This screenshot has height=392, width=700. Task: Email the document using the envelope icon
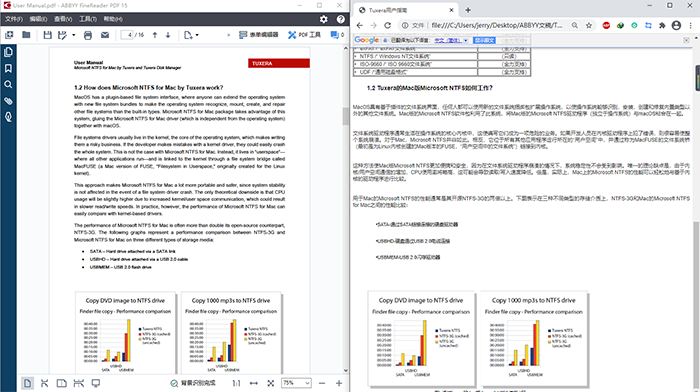click(x=105, y=35)
